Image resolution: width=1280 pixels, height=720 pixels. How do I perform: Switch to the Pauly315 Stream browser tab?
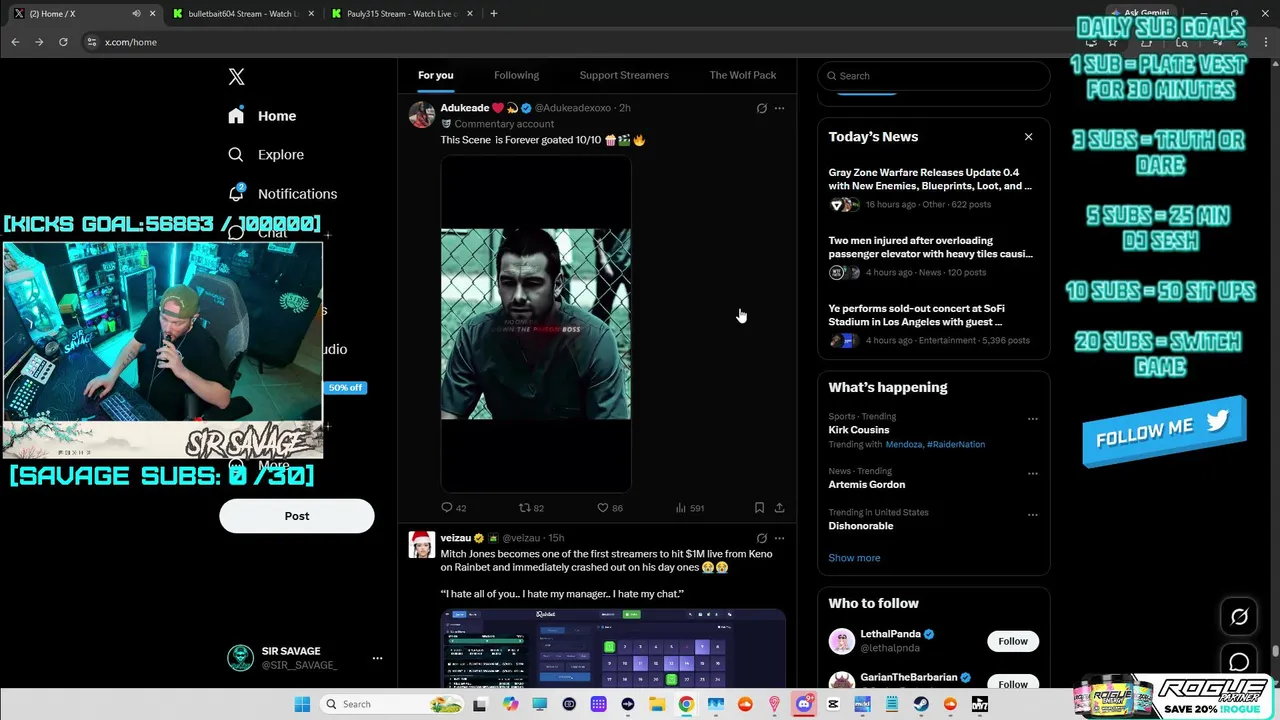coord(400,14)
